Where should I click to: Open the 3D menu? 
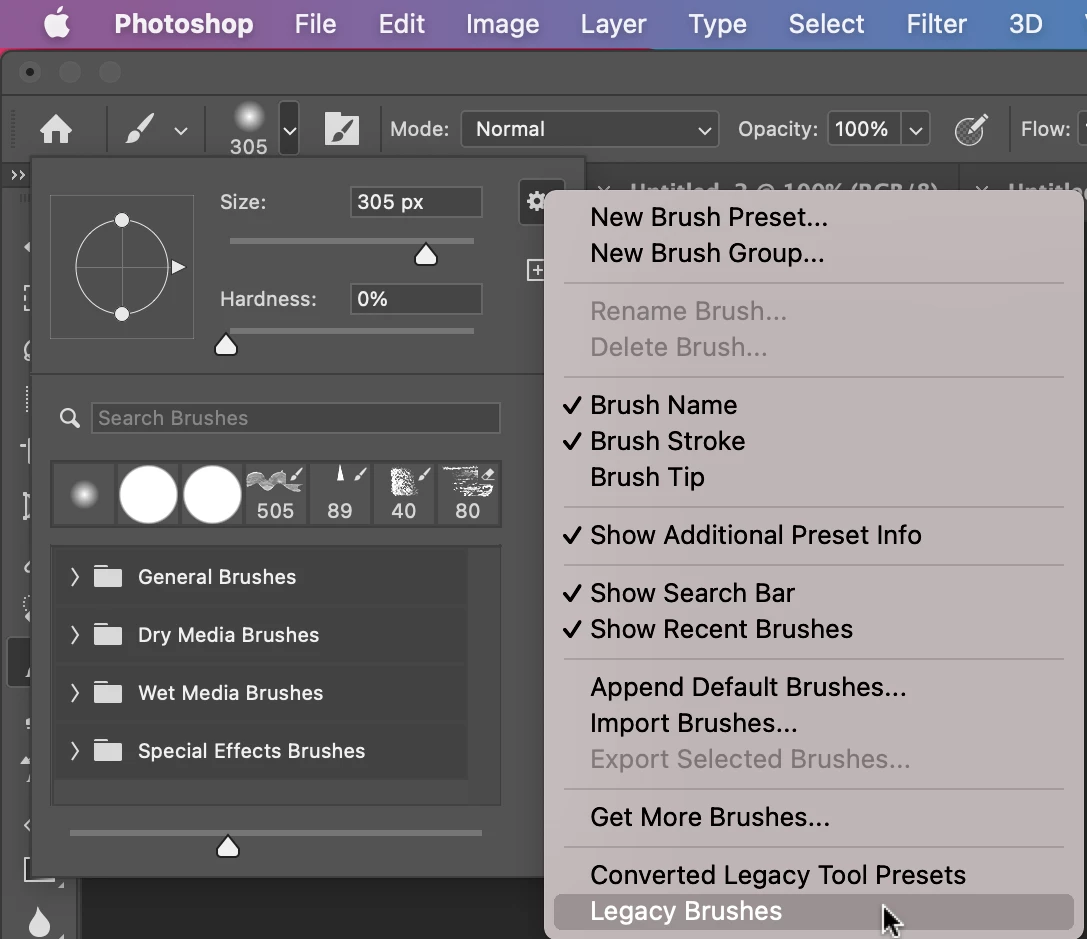point(1025,24)
